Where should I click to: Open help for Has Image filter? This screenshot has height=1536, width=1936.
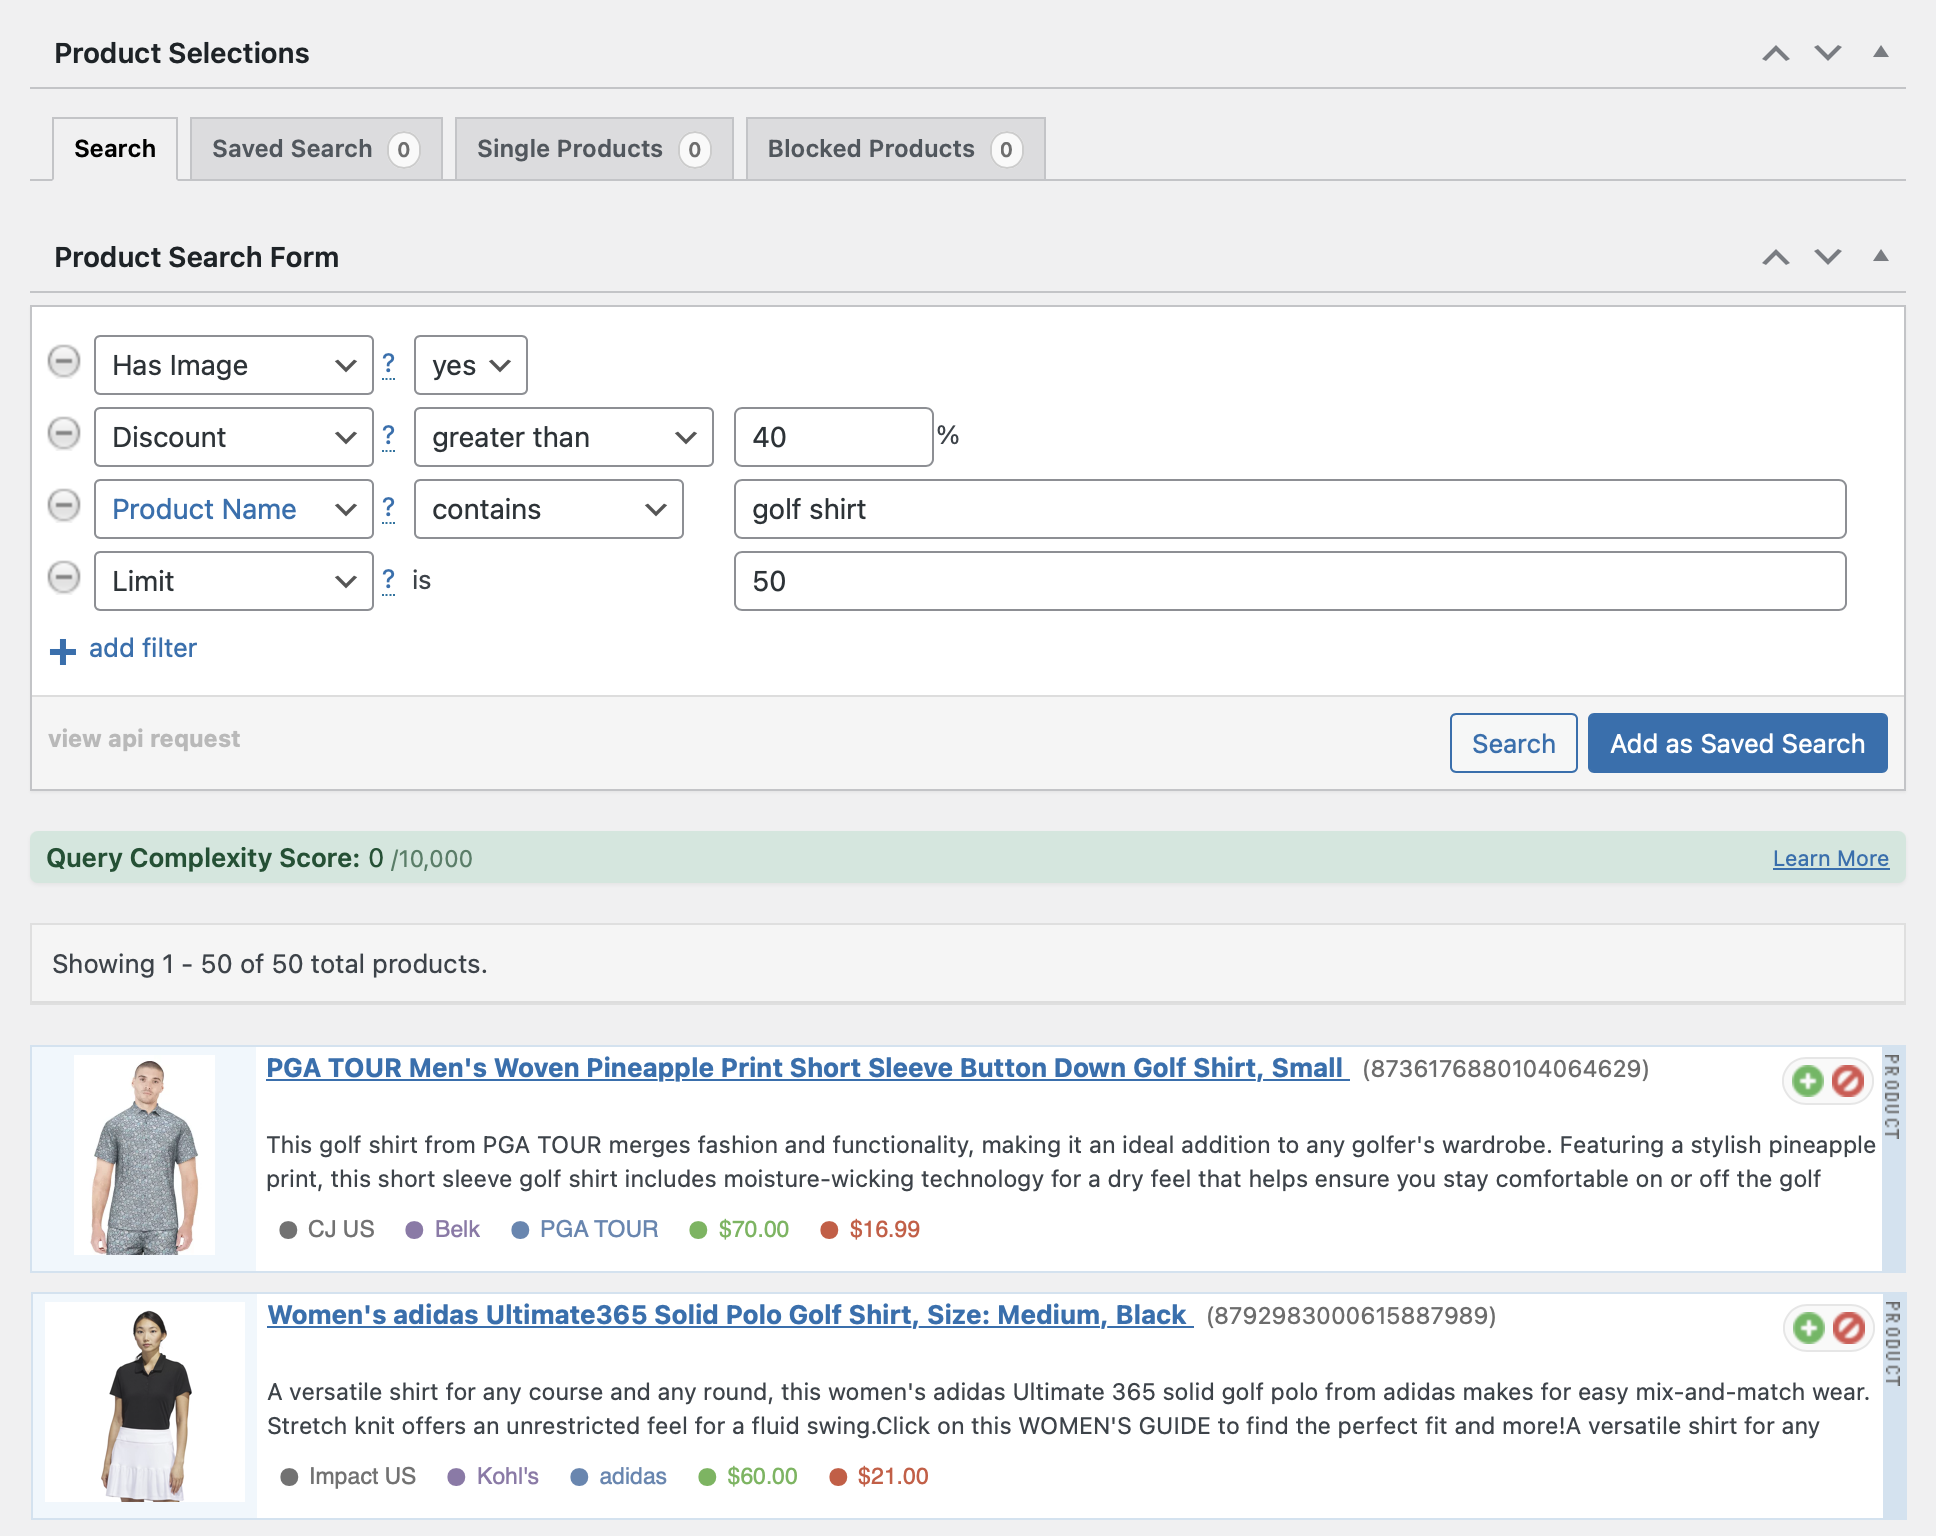point(389,364)
